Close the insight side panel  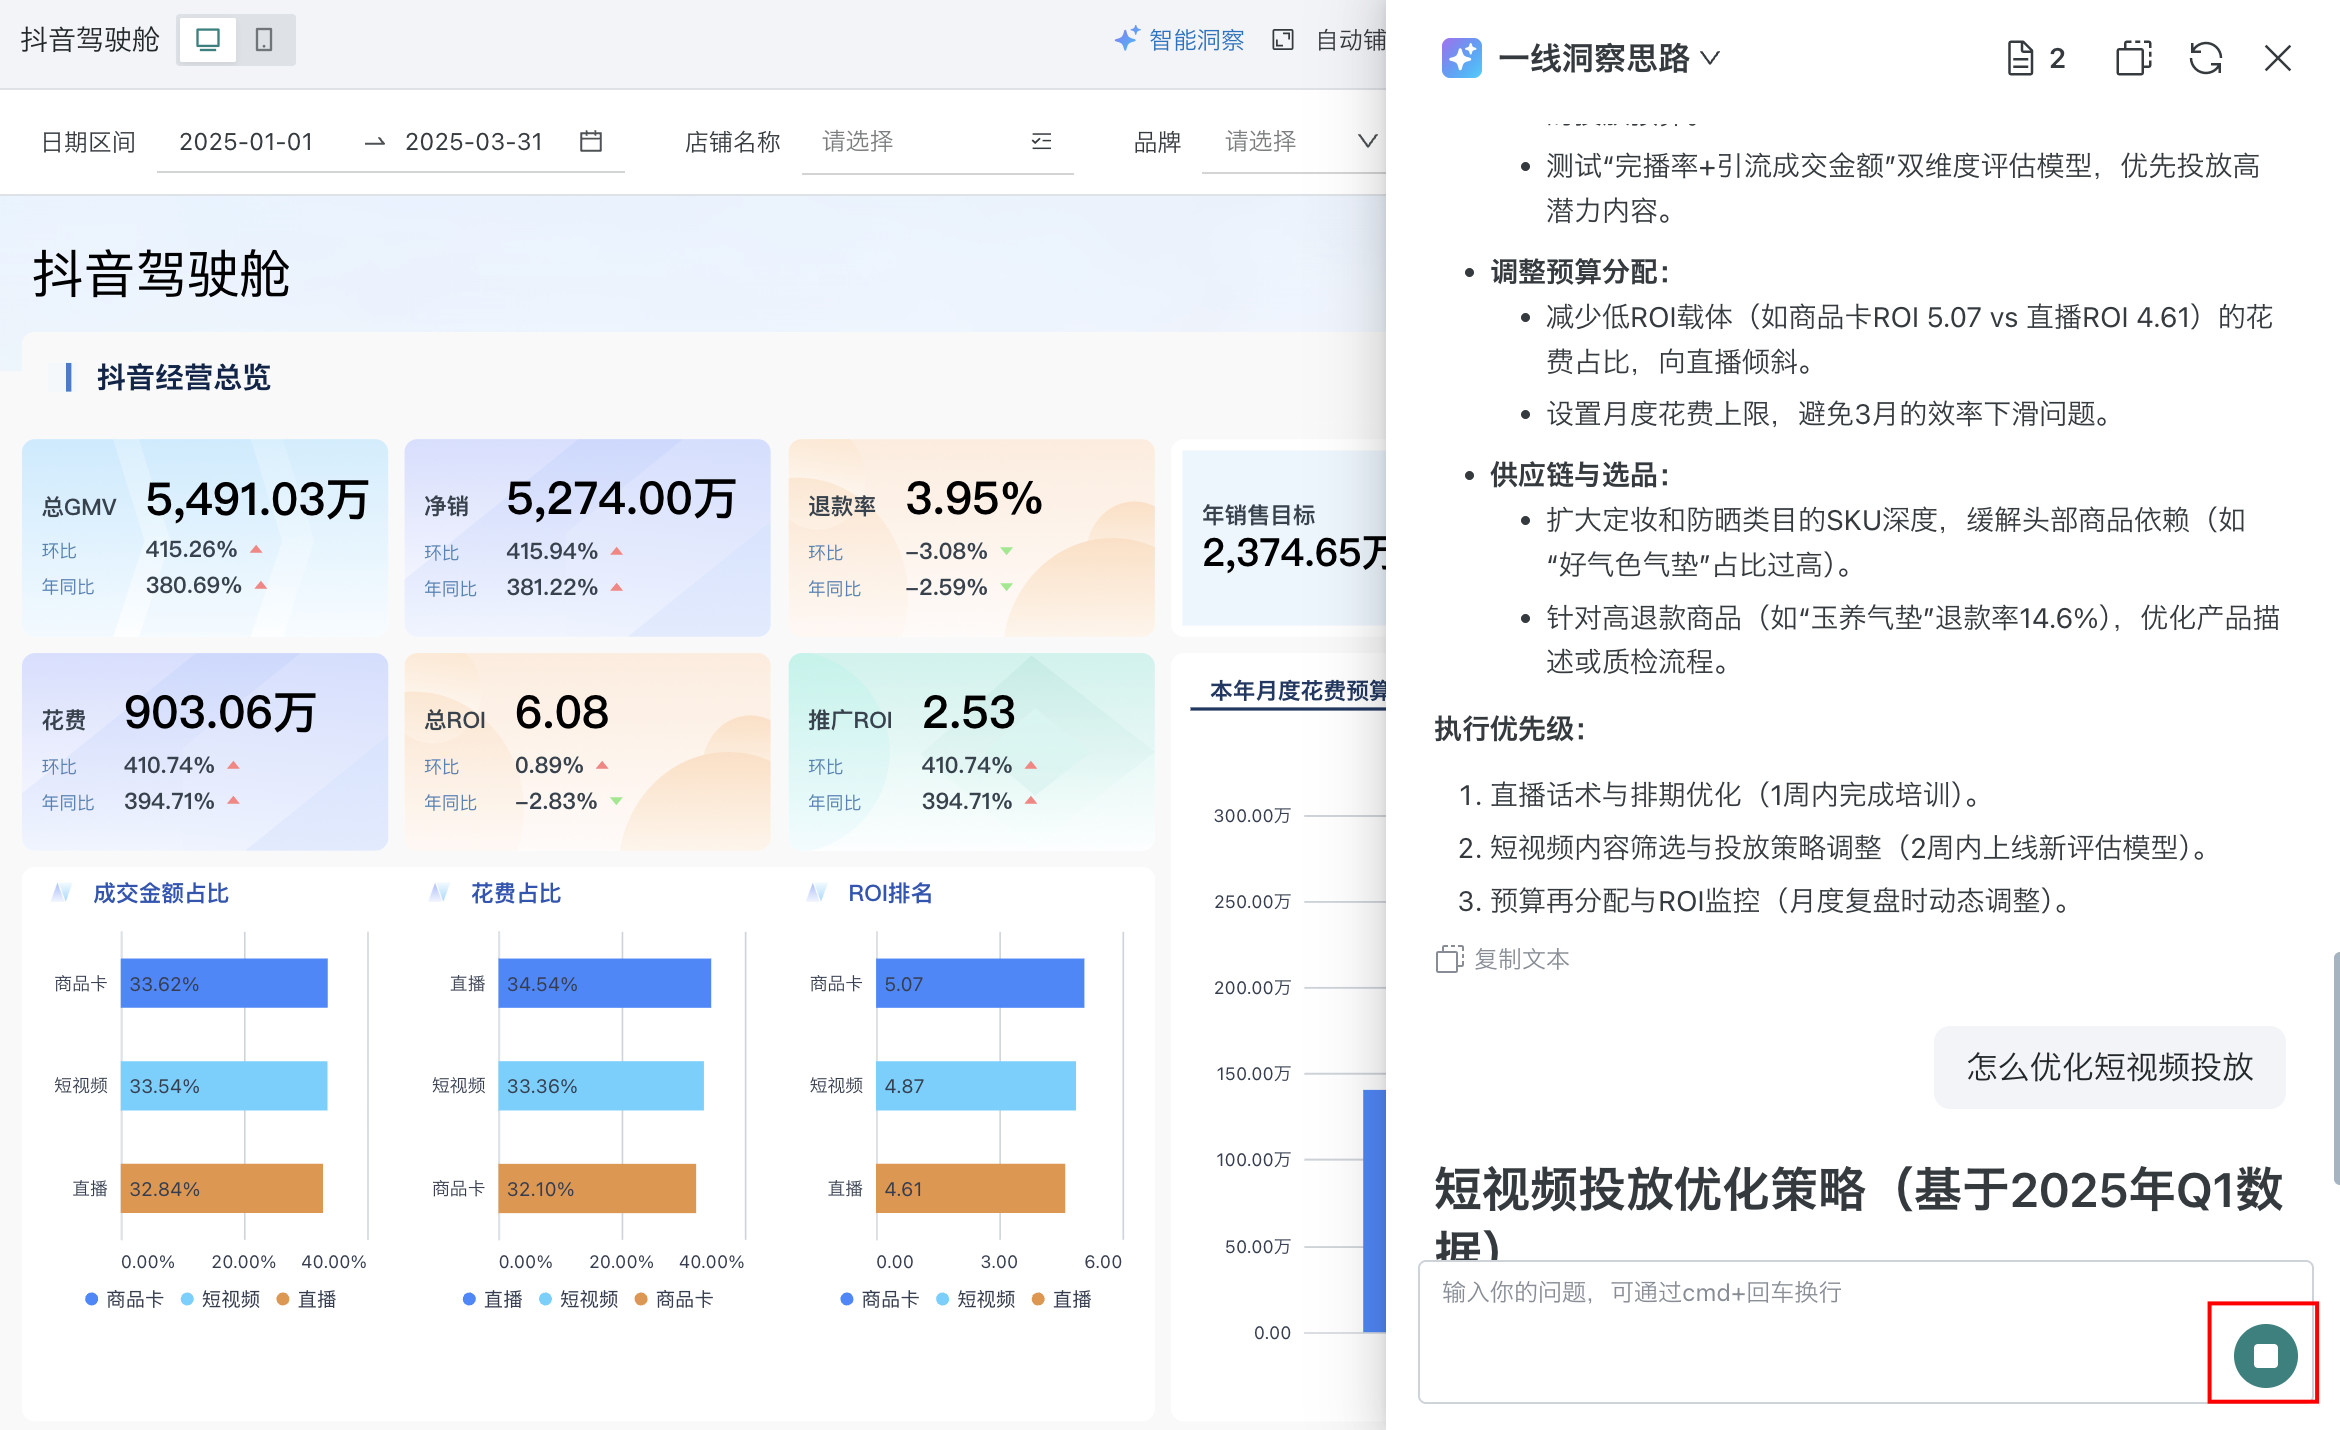2278,58
